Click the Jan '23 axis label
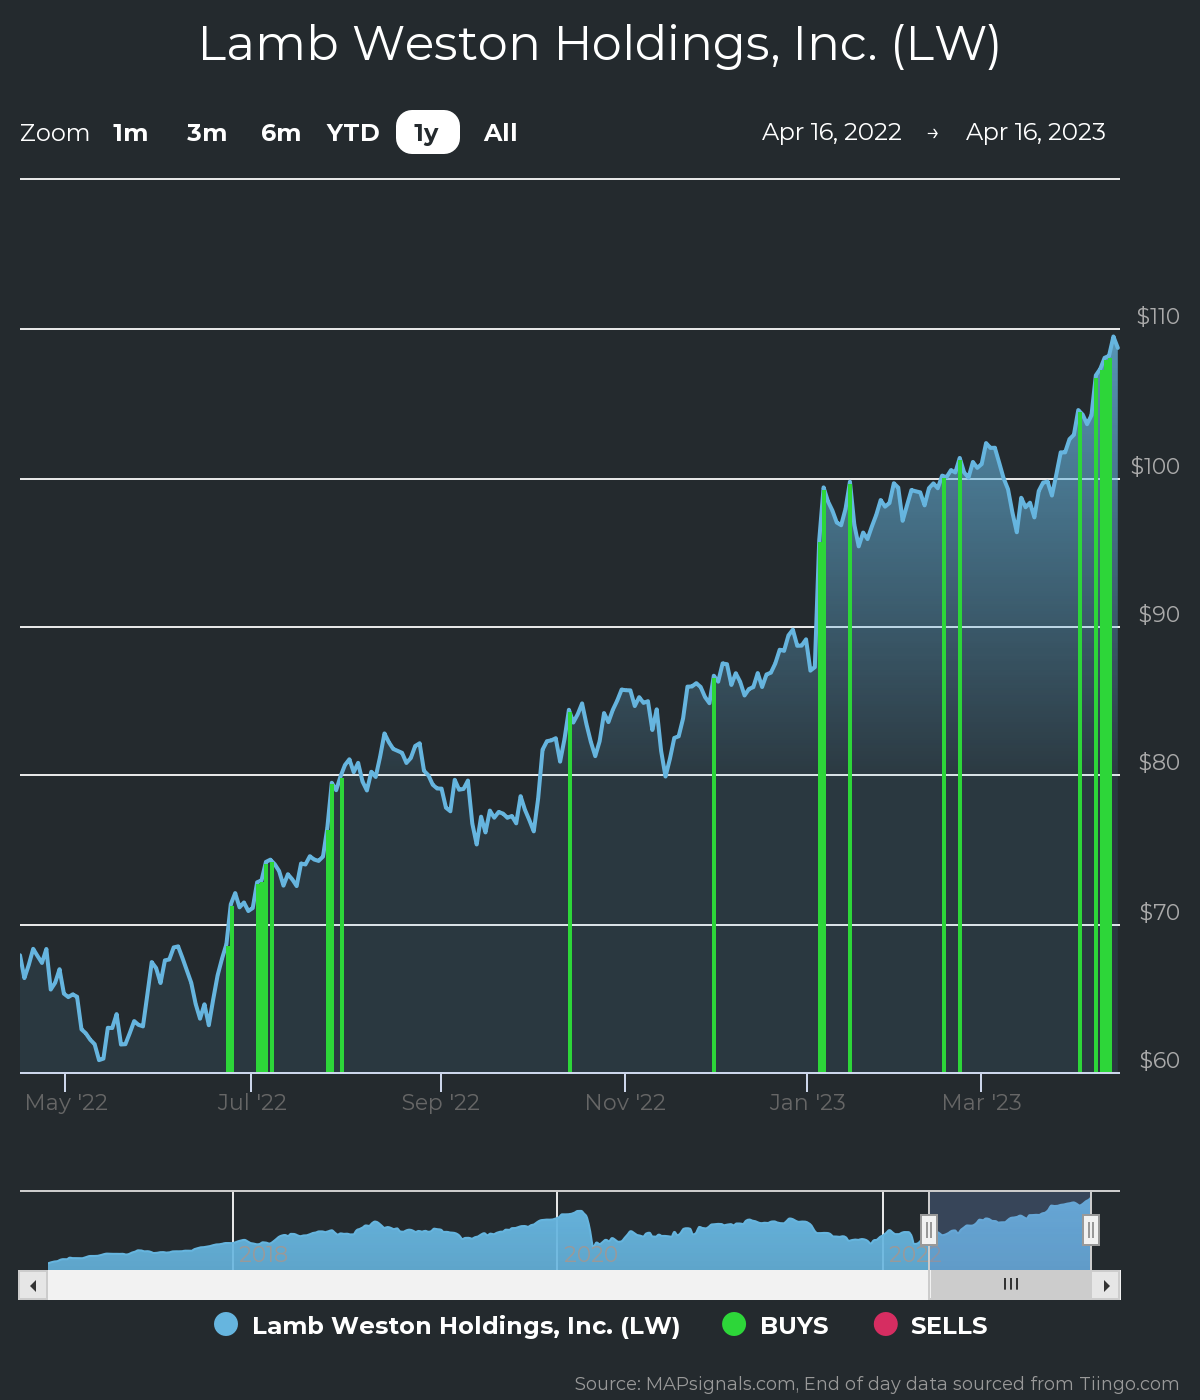Screen dimensions: 1200x1400 click(x=807, y=1102)
